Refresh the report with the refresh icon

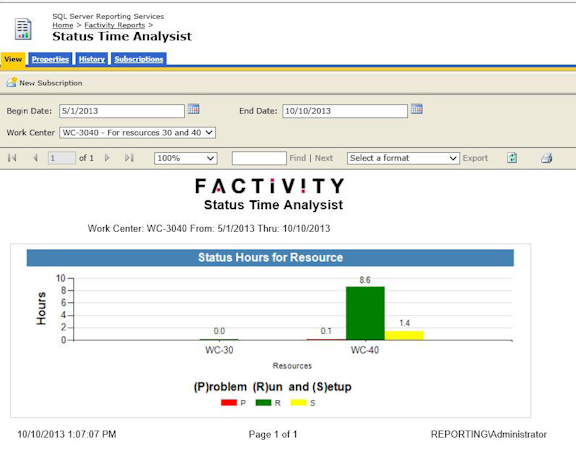click(512, 158)
